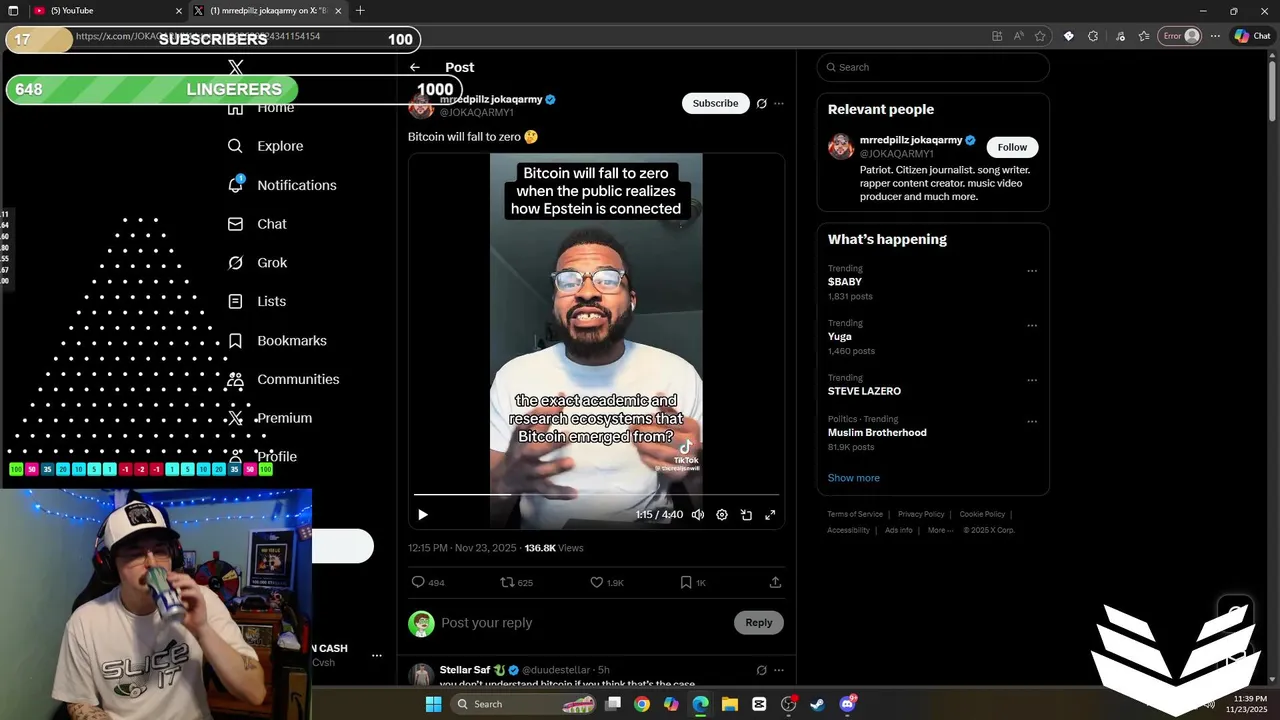Open more options for the post
The image size is (1280, 720).
[779, 103]
